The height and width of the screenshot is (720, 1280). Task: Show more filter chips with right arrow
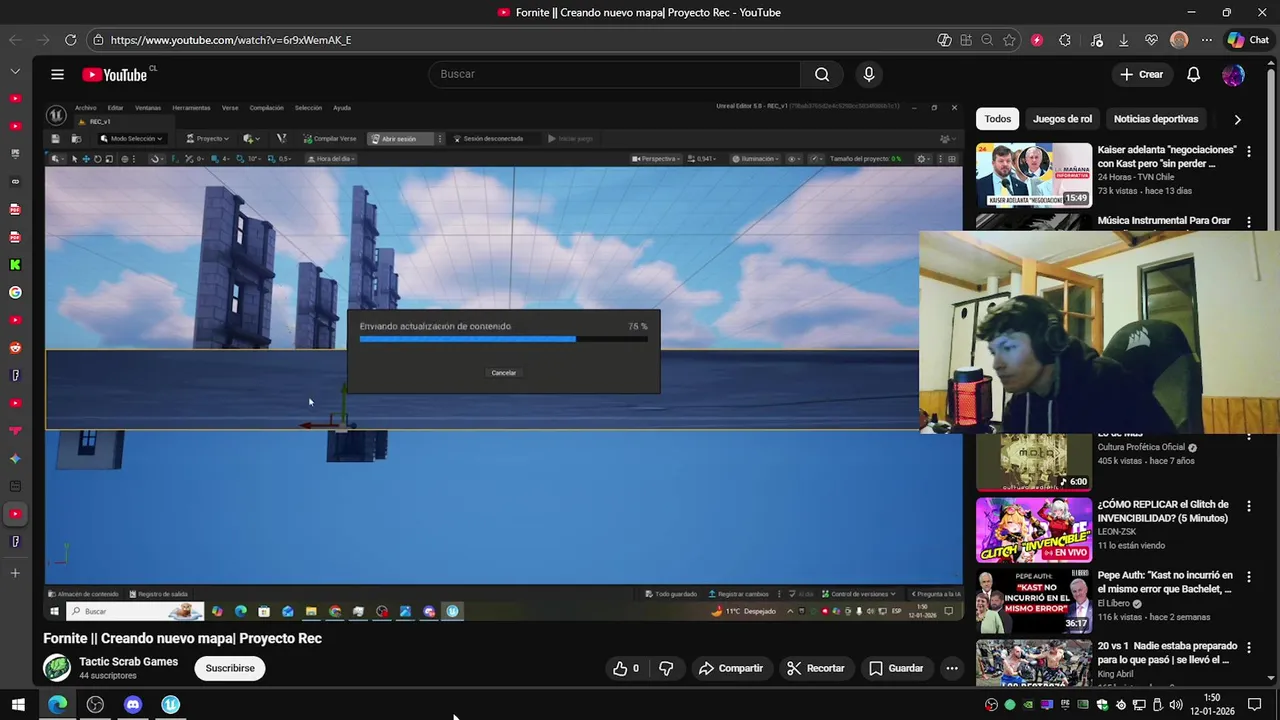click(1237, 119)
